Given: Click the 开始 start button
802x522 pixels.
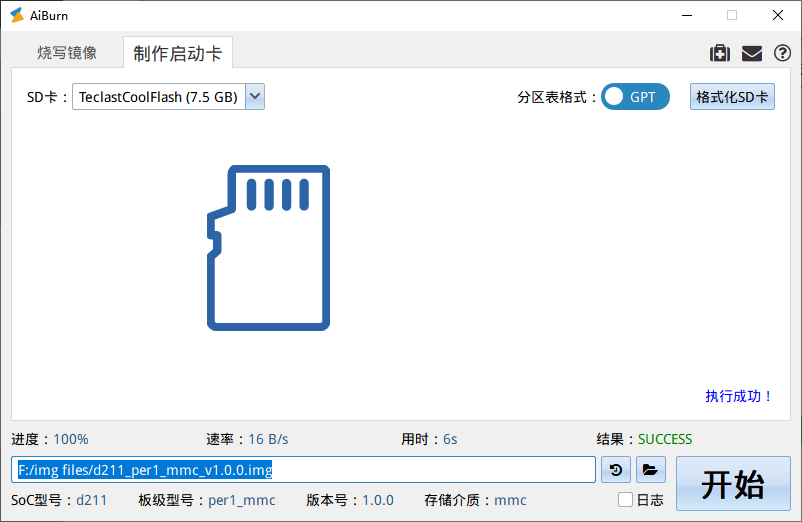Looking at the screenshot, I should tap(732, 484).
